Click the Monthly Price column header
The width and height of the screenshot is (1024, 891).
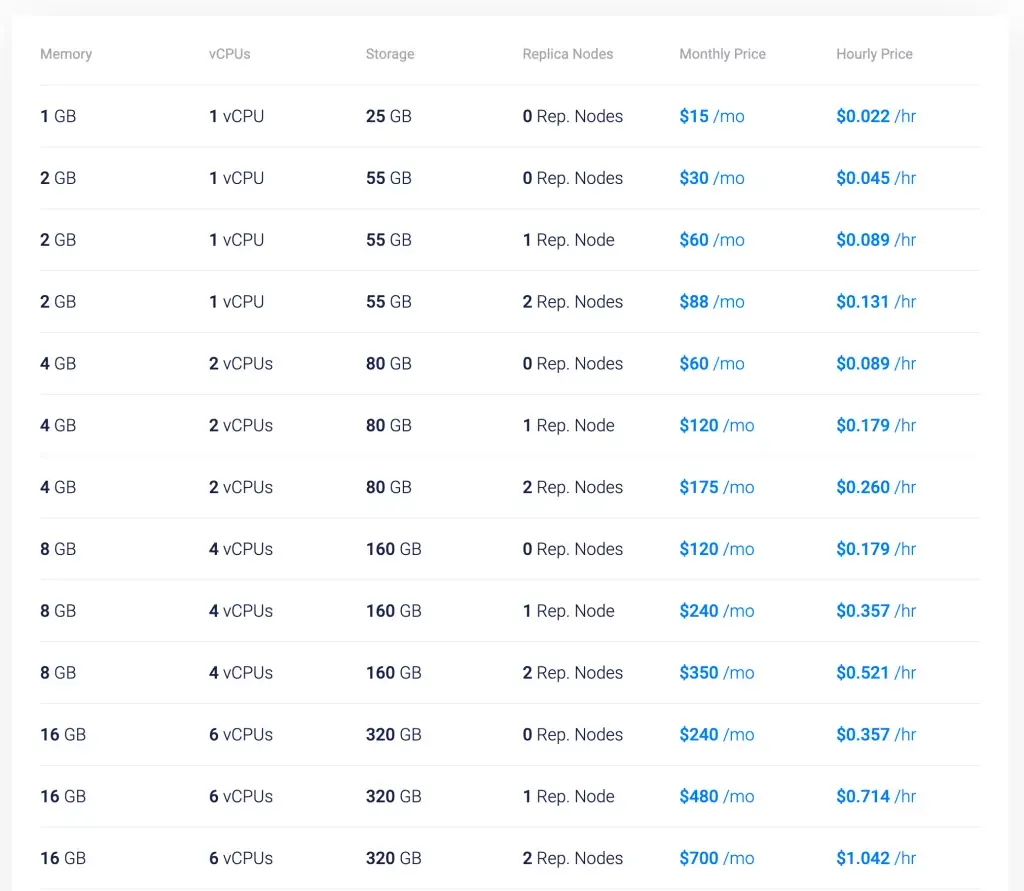point(722,54)
